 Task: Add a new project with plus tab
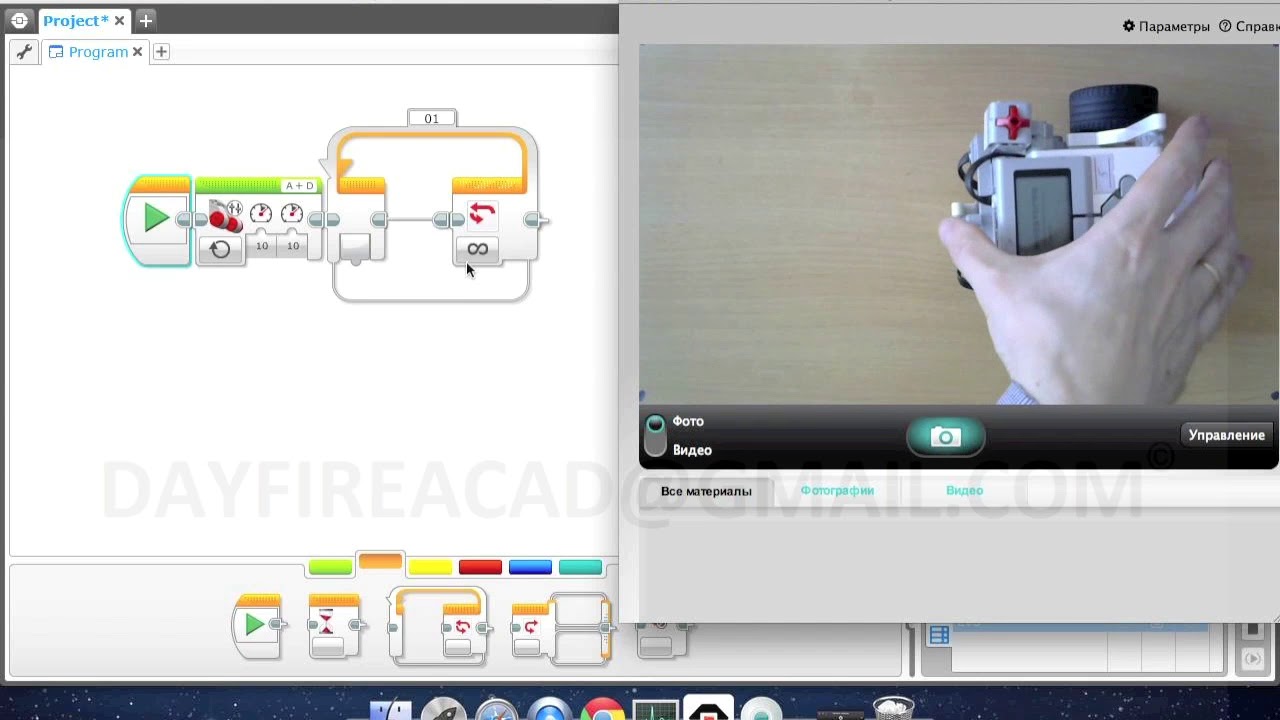pyautogui.click(x=145, y=20)
